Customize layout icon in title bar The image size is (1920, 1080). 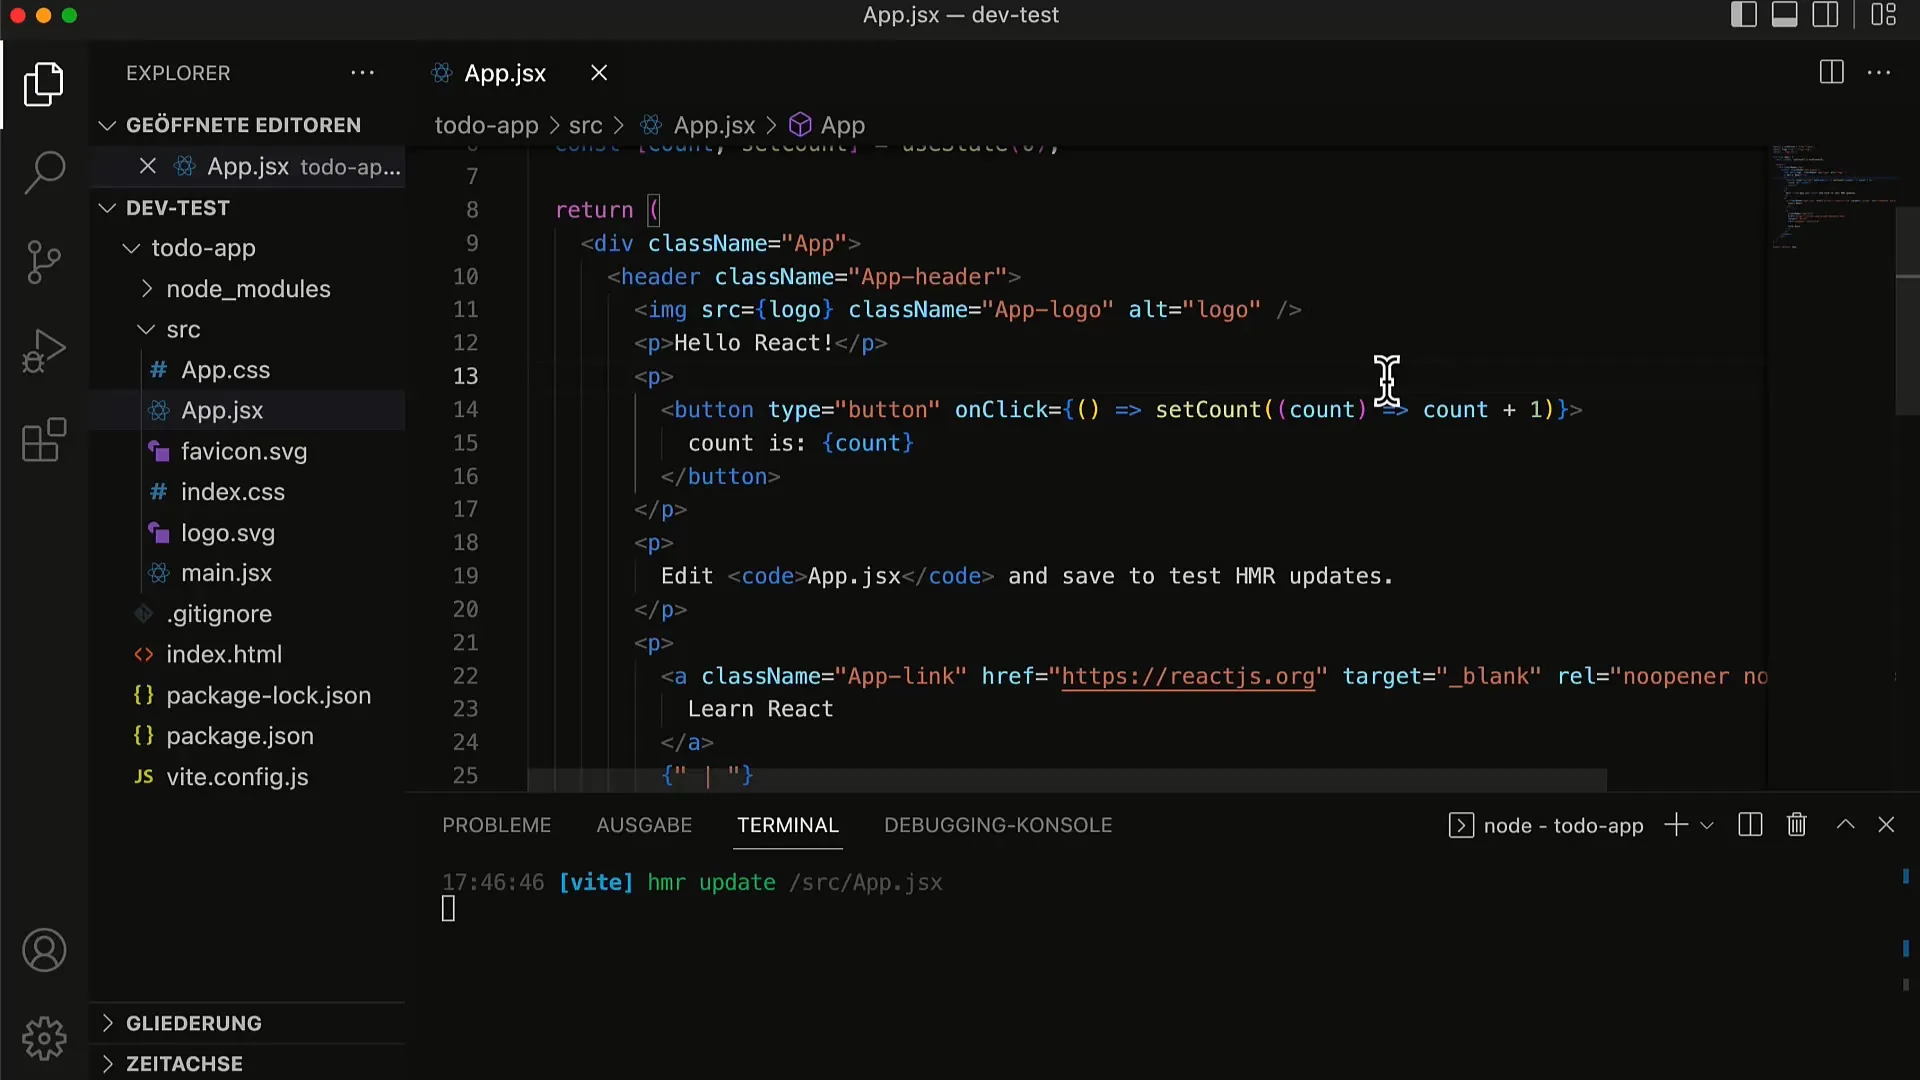(1885, 15)
